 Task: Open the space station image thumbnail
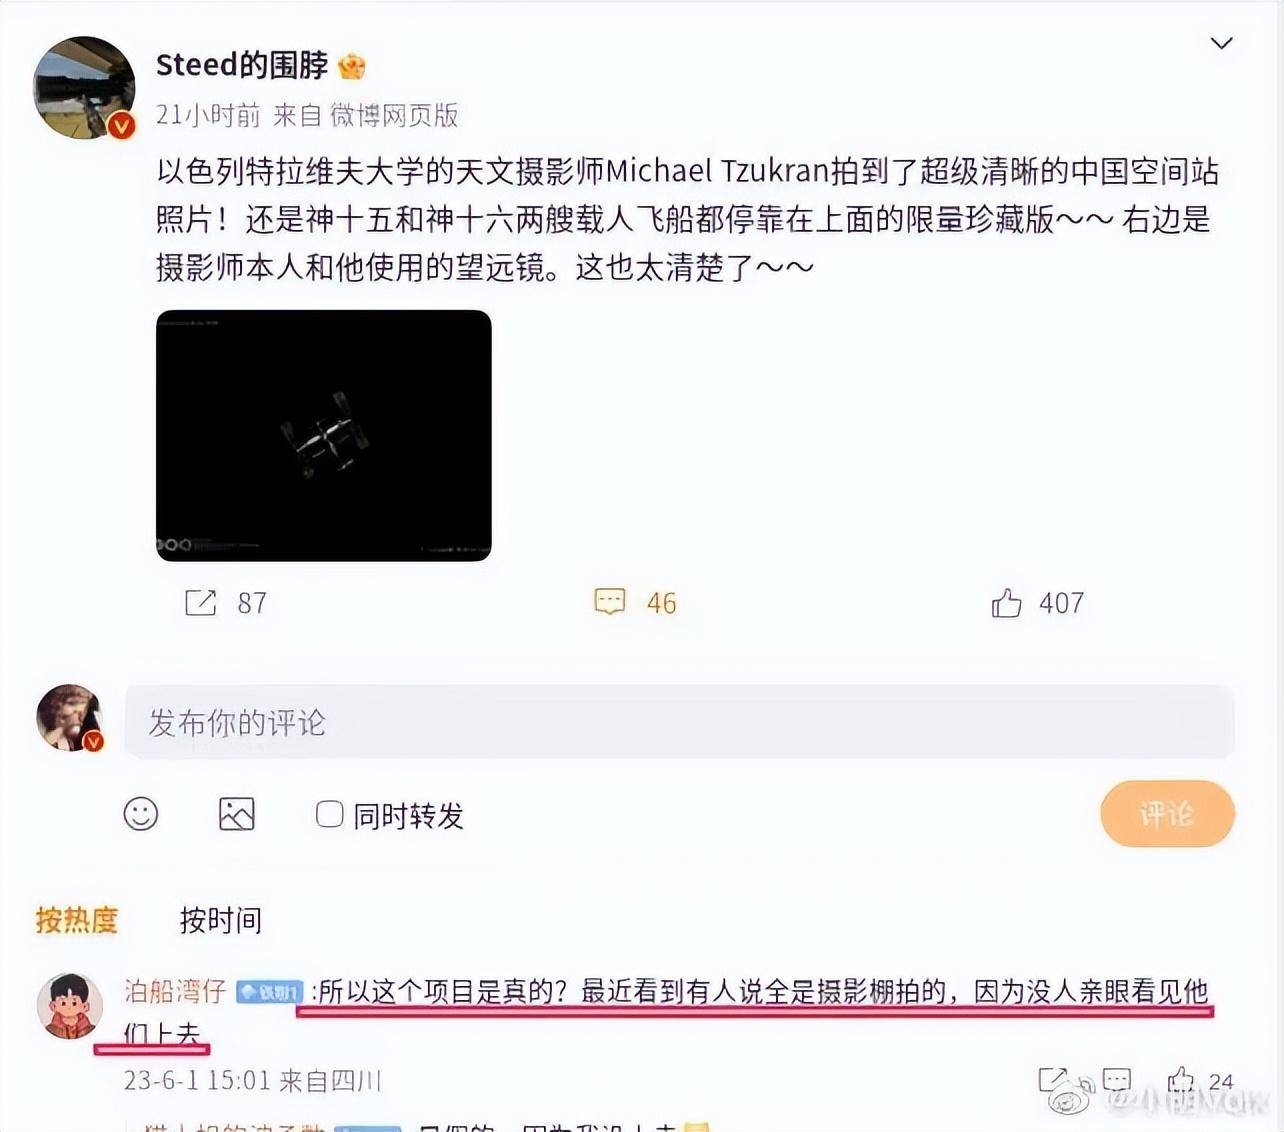[x=324, y=436]
